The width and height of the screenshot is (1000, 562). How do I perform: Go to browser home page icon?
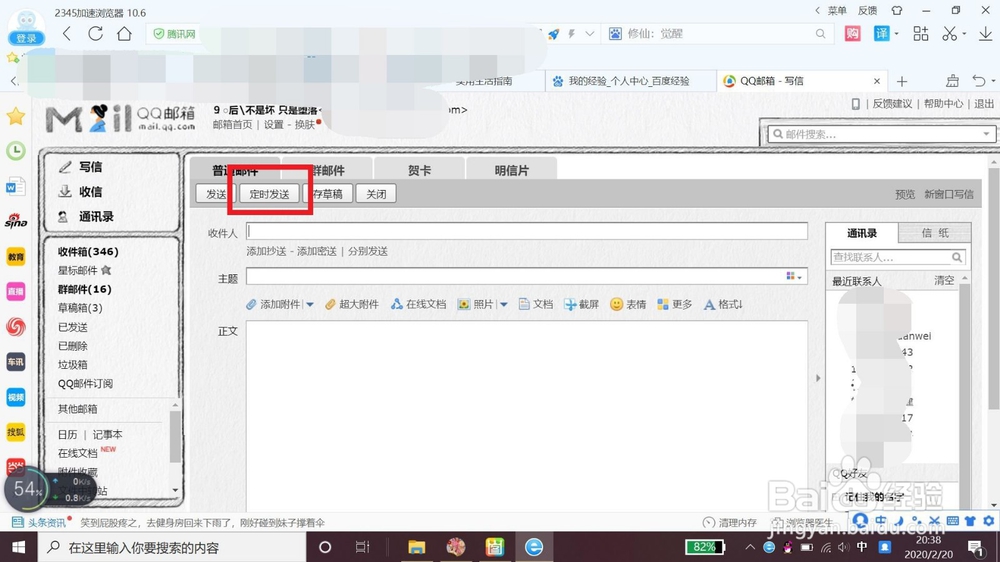[124, 34]
